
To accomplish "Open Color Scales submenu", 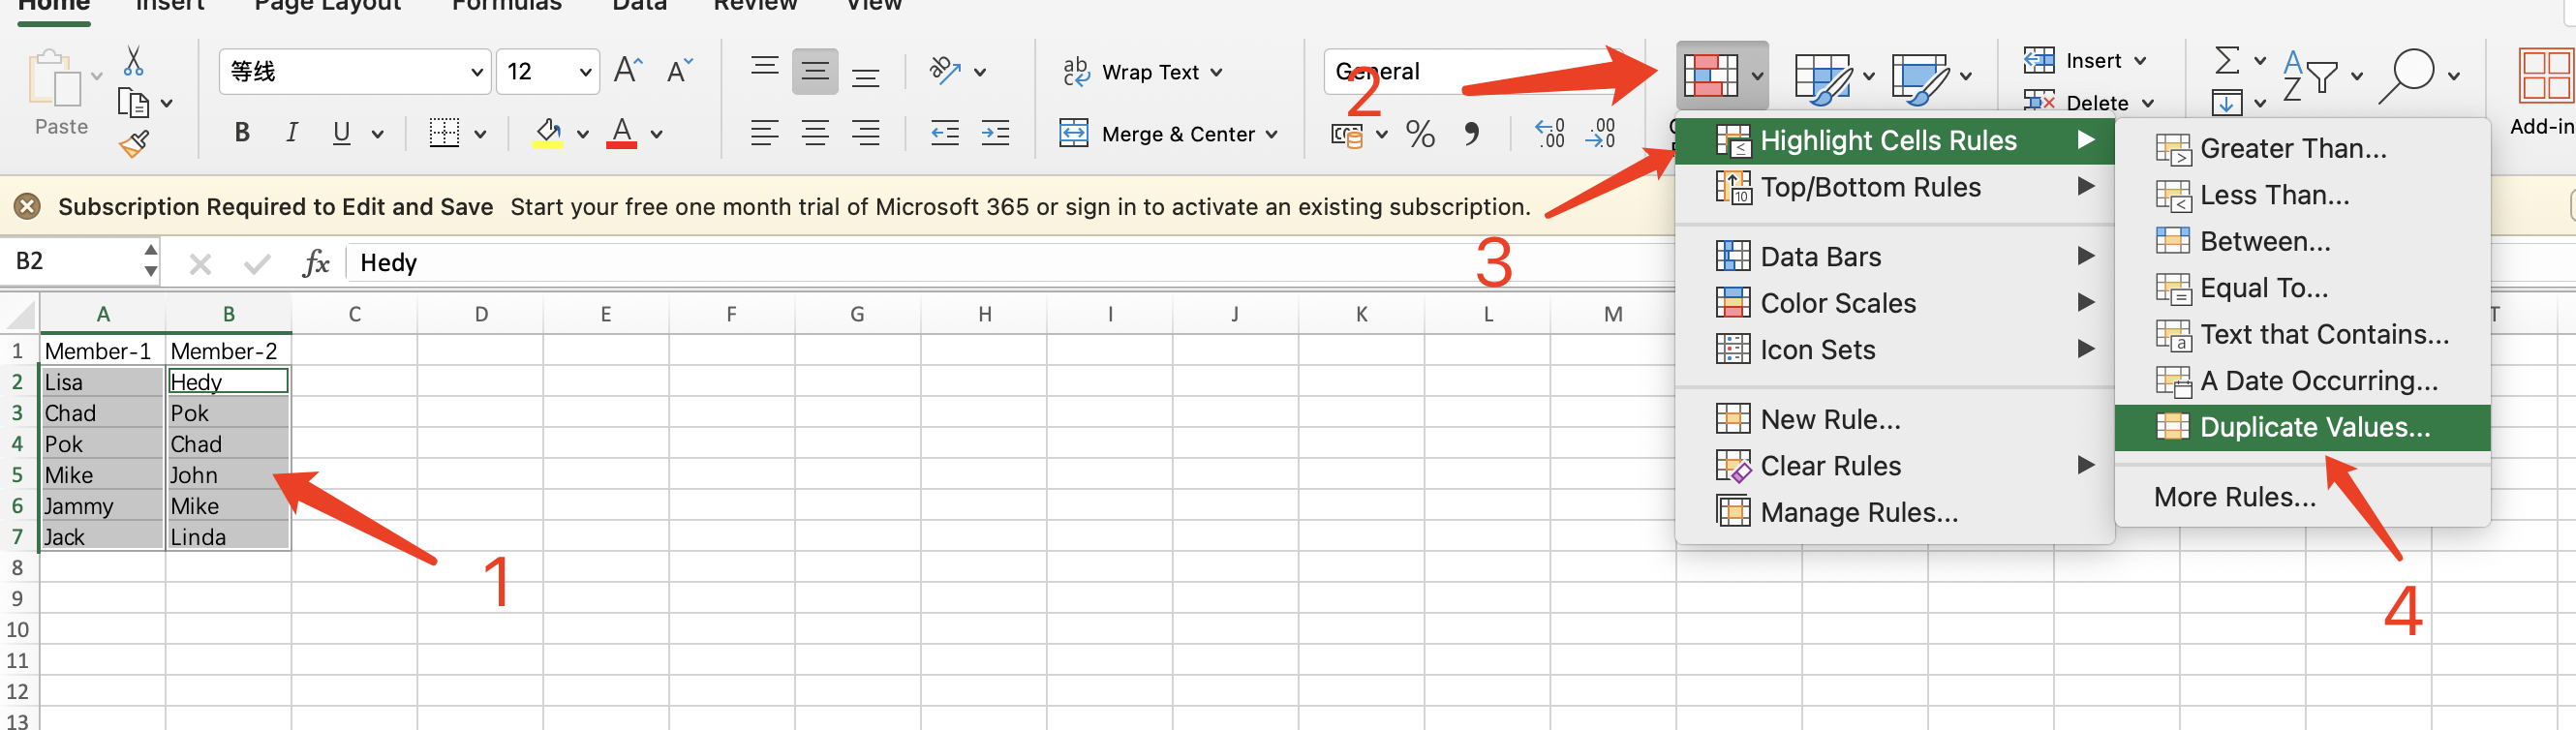I will point(1894,303).
